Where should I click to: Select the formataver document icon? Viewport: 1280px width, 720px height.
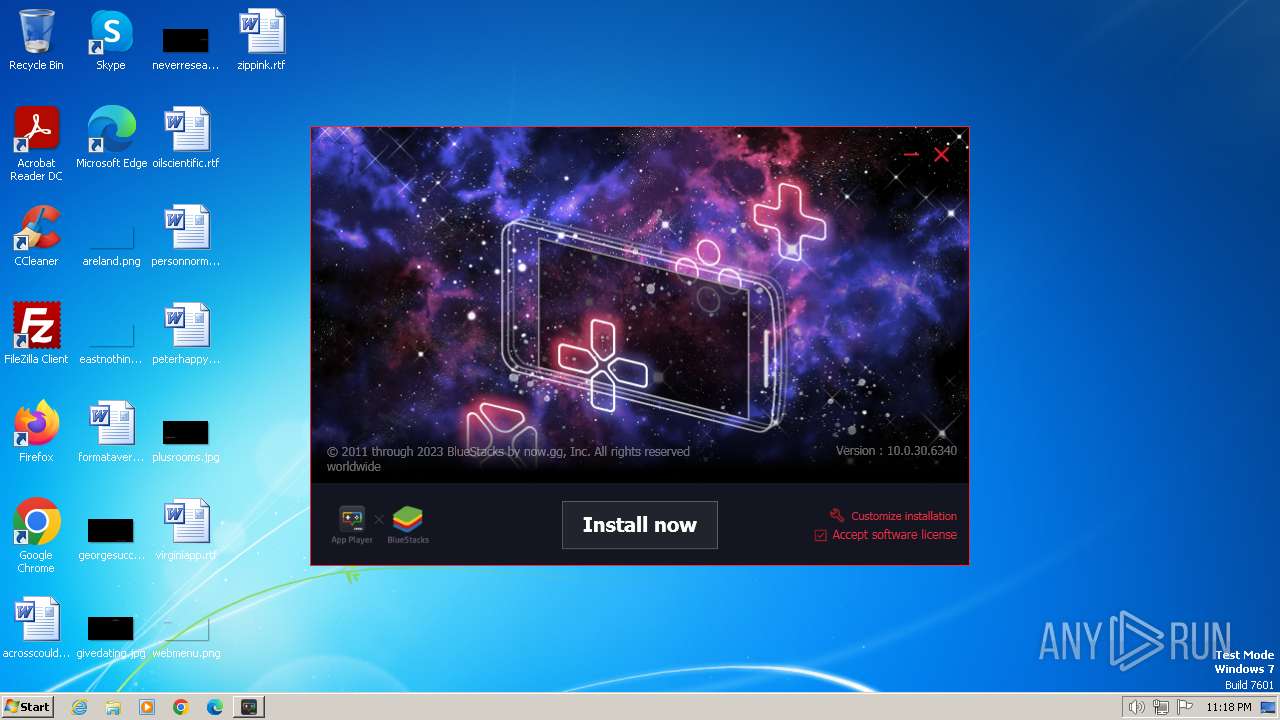[x=111, y=432]
